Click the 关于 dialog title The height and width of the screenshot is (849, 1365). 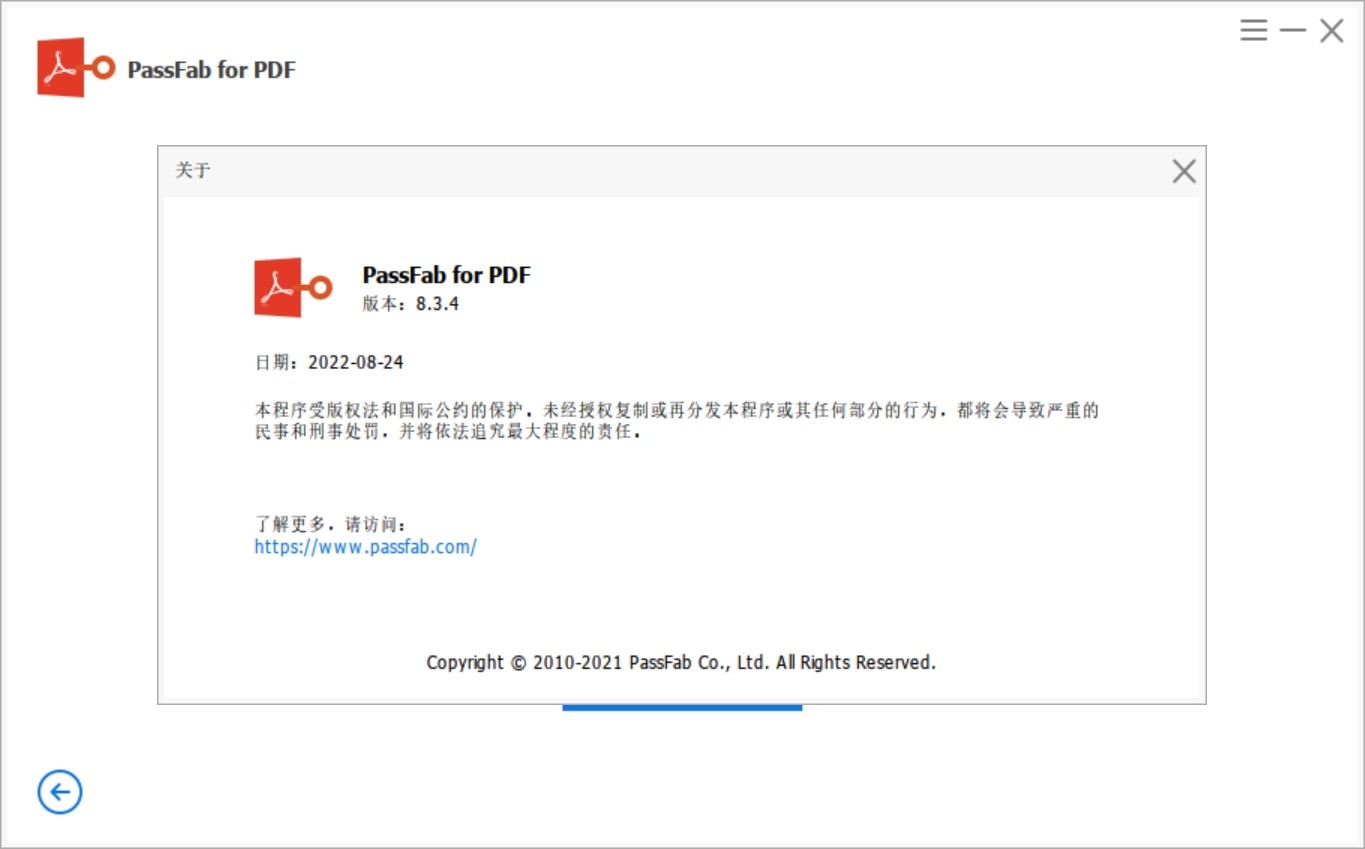pos(193,170)
